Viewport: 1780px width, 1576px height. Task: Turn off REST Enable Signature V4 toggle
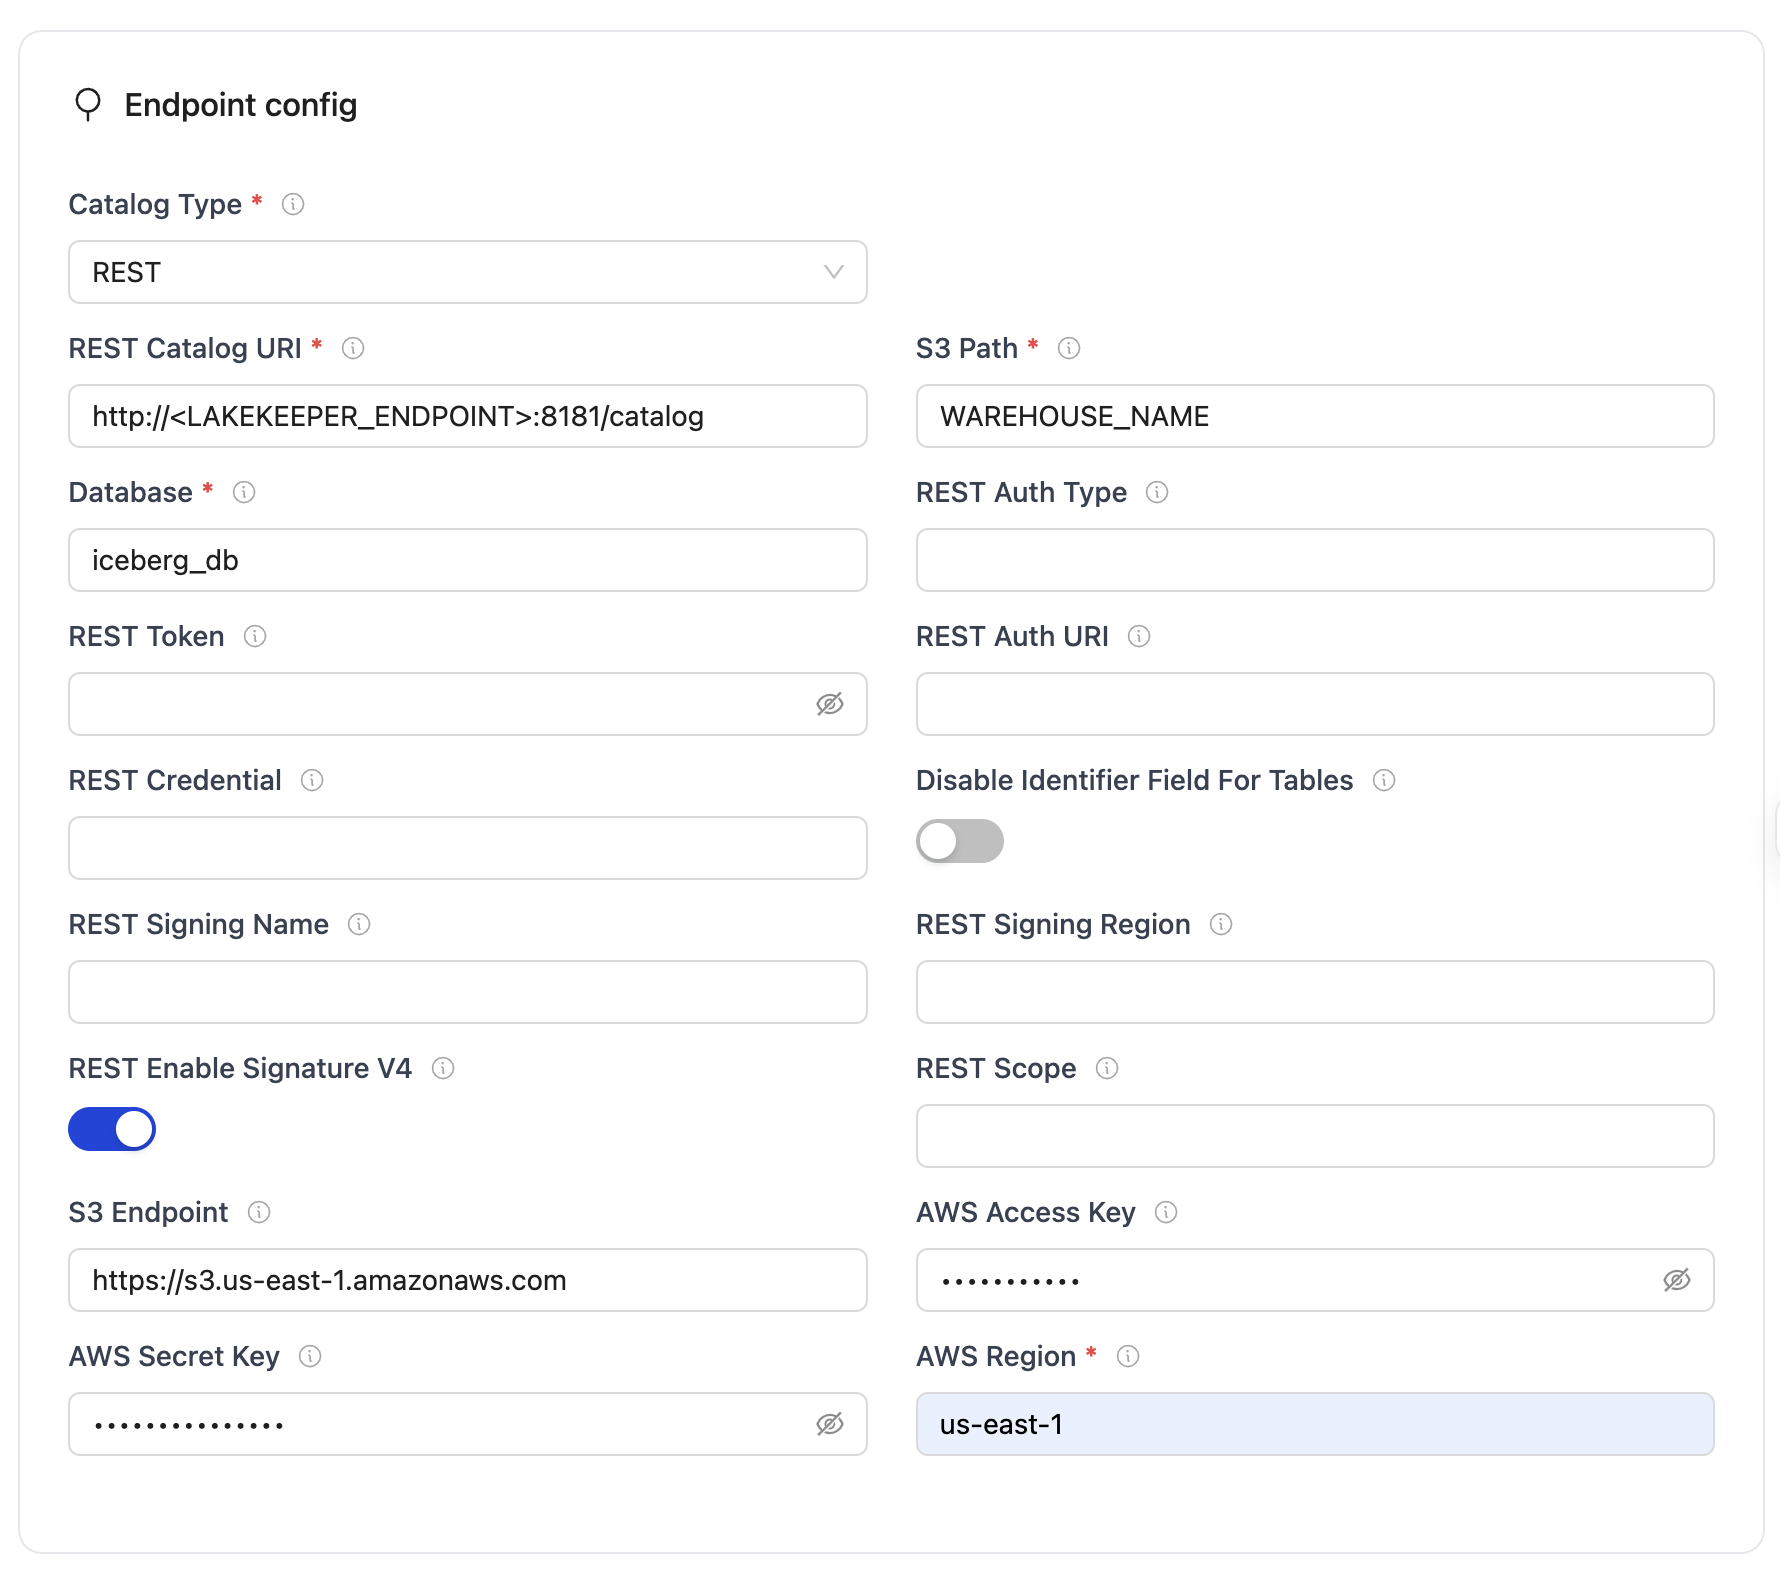112,1129
